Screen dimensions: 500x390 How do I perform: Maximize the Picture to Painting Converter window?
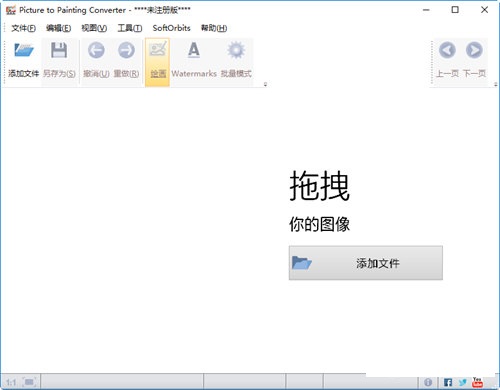click(455, 10)
